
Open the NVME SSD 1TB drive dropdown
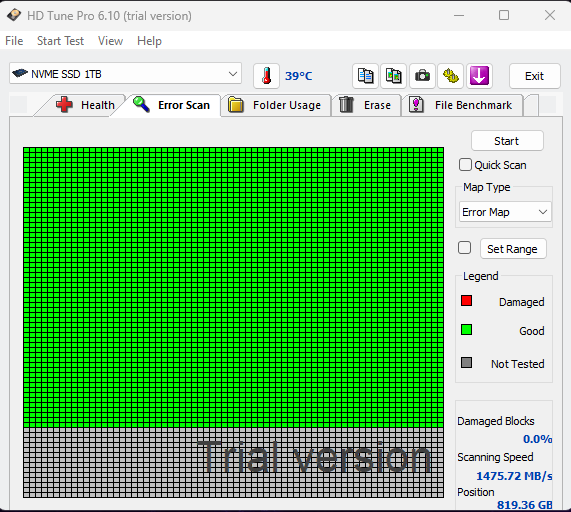[125, 74]
